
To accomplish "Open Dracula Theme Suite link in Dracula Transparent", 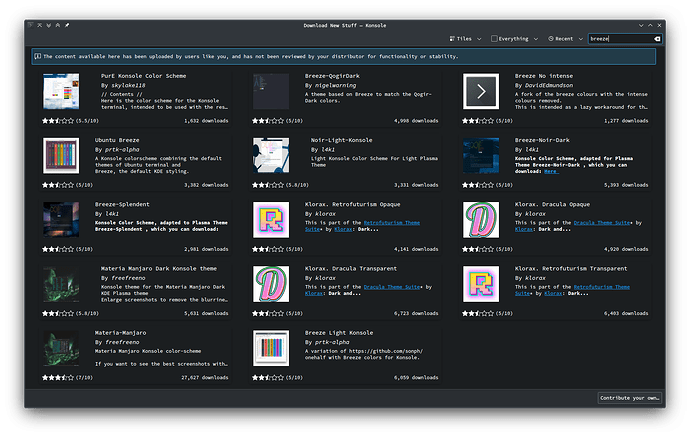I will coord(392,287).
